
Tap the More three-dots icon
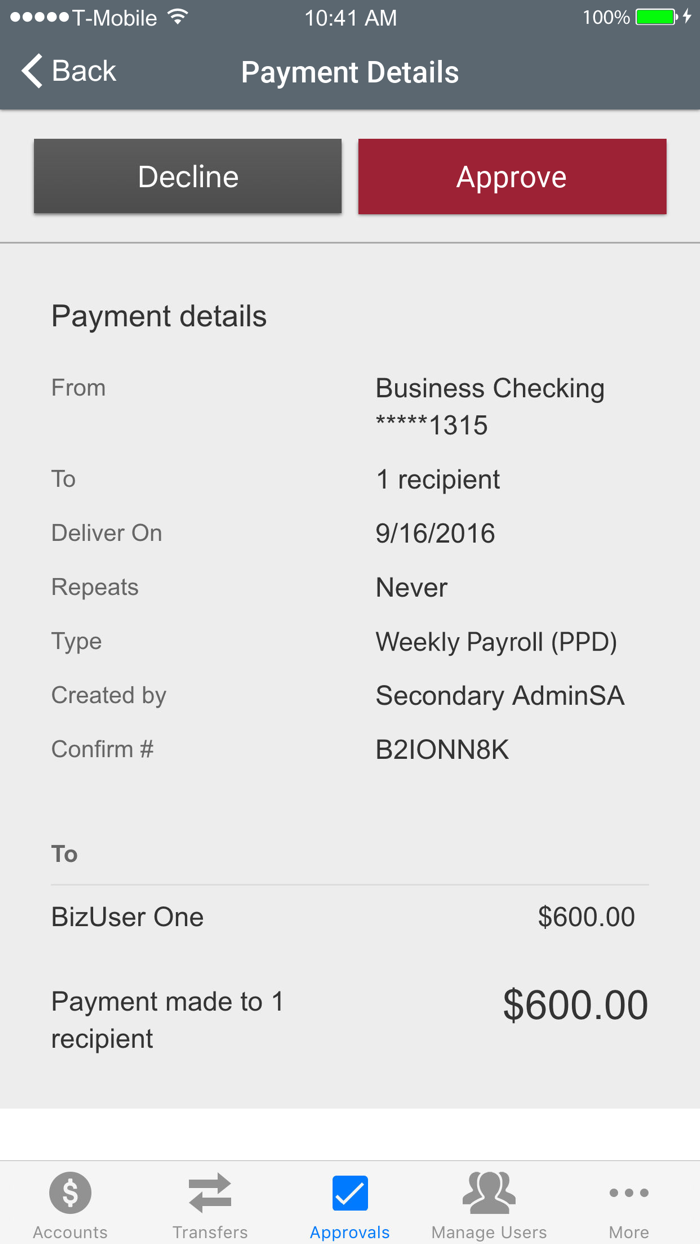(629, 1192)
